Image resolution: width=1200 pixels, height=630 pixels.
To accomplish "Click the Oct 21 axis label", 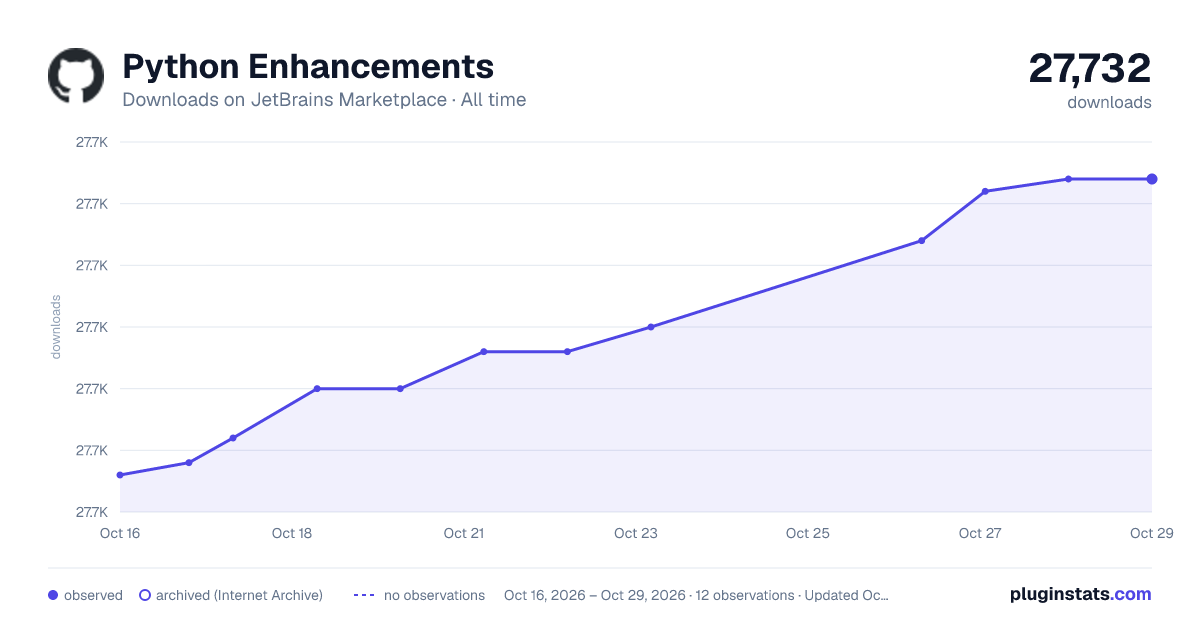I will (x=464, y=533).
